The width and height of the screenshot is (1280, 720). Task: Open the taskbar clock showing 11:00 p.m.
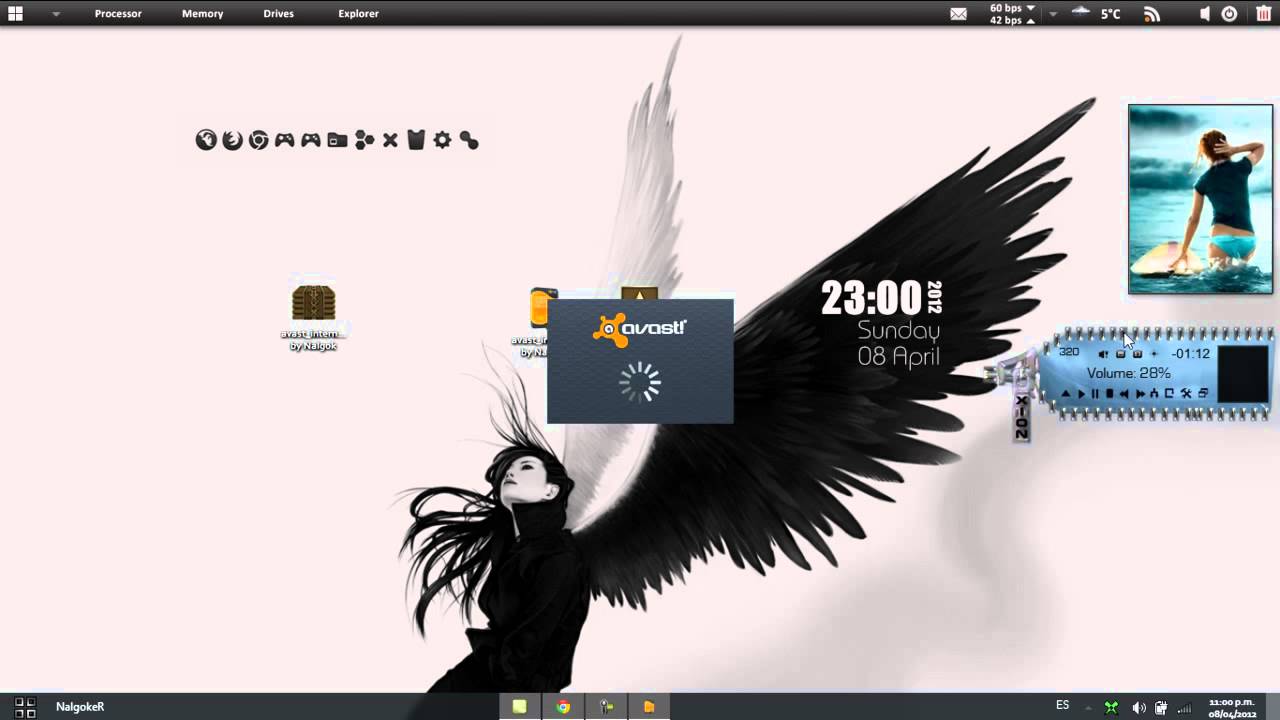pos(1232,707)
